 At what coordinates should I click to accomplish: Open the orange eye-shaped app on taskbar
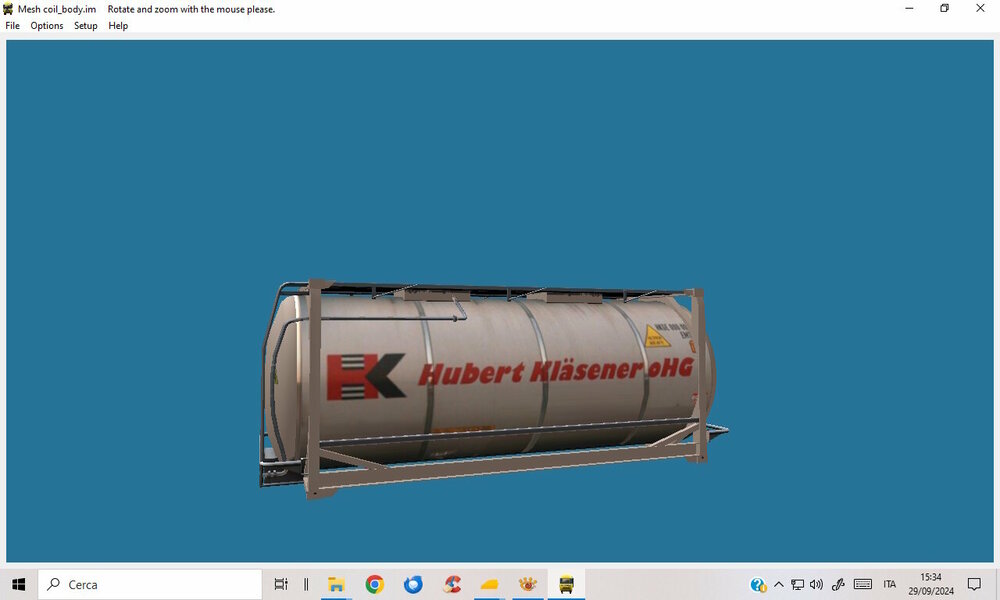528,584
